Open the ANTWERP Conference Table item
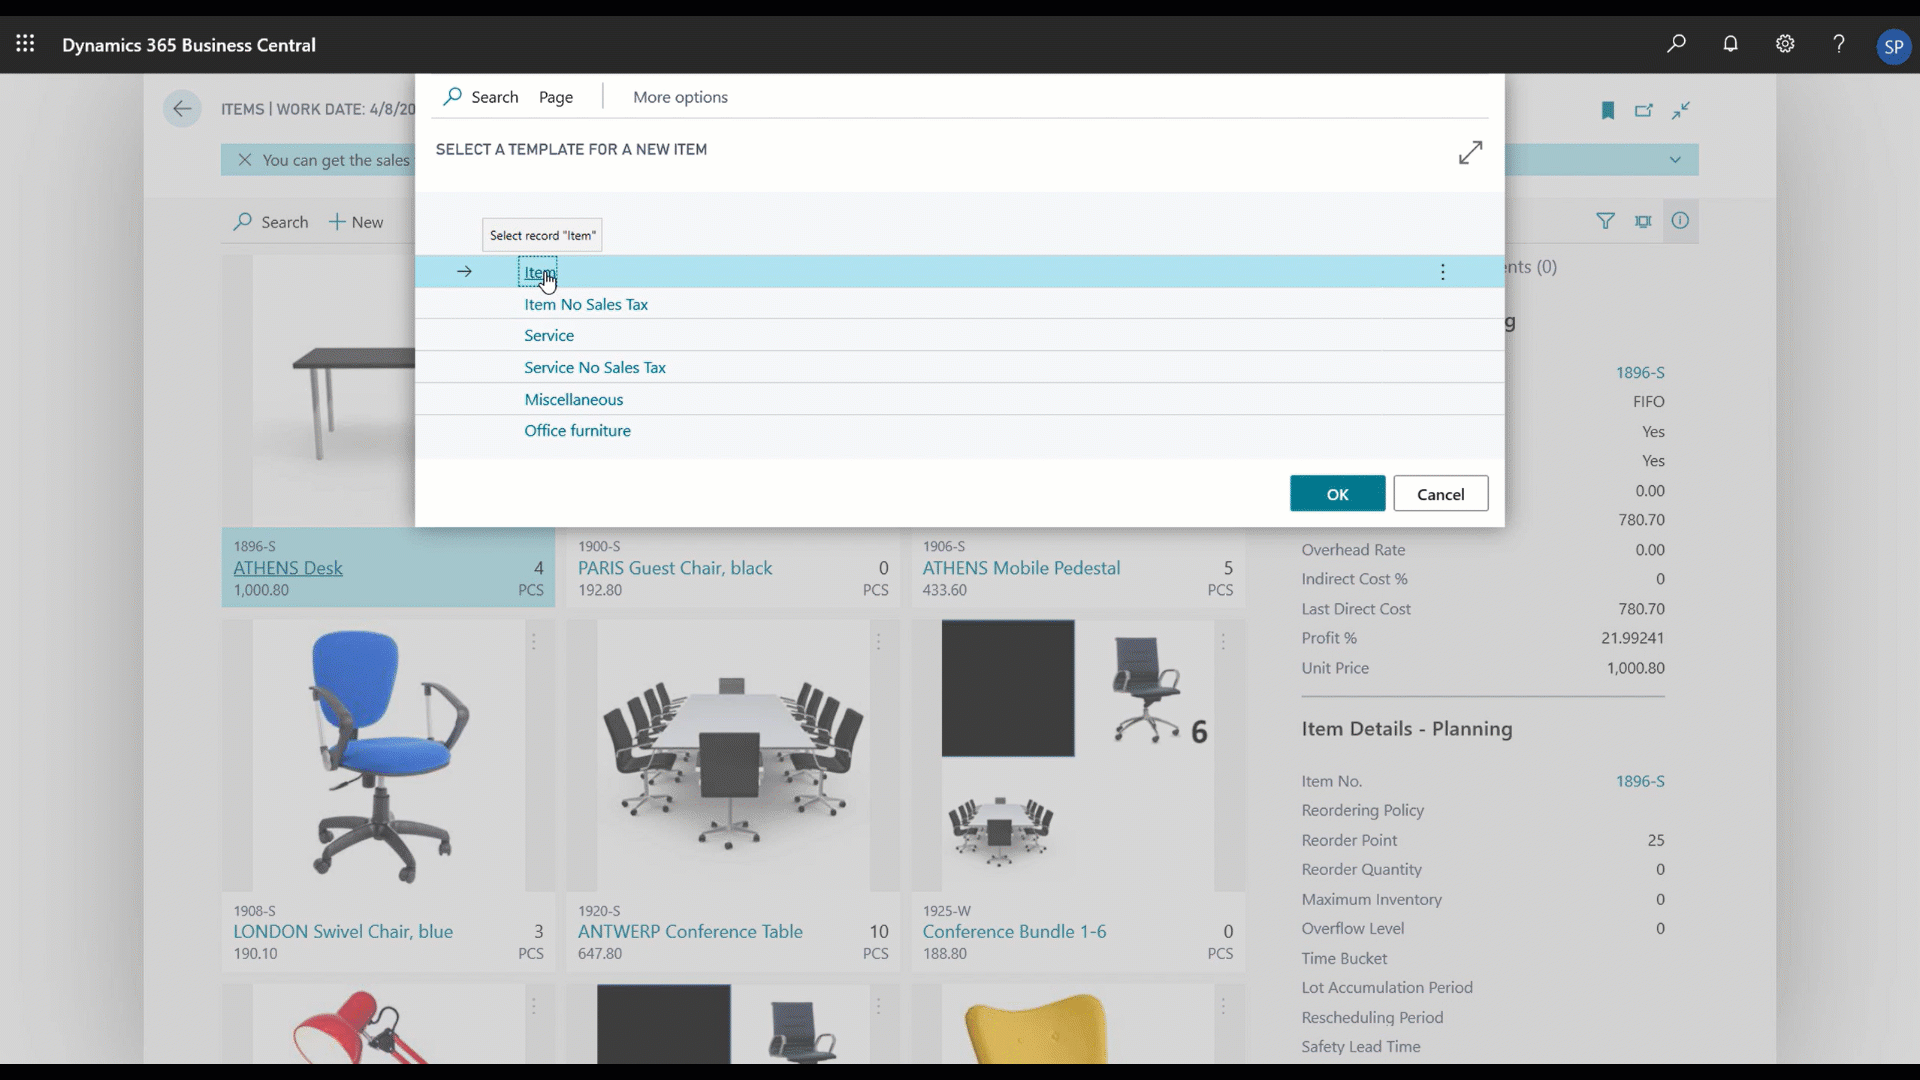 click(x=690, y=932)
